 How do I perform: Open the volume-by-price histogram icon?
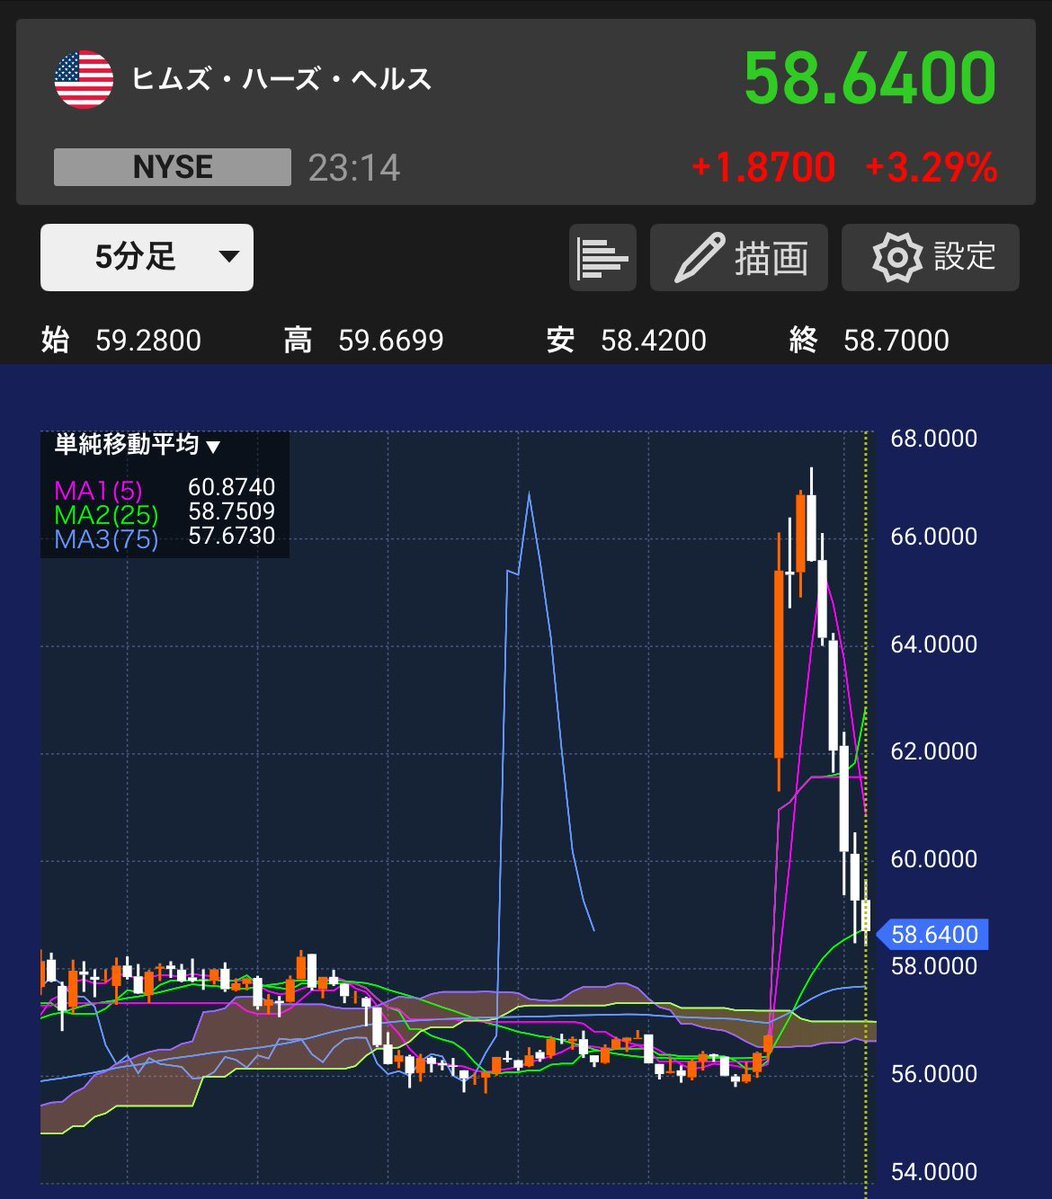click(602, 258)
